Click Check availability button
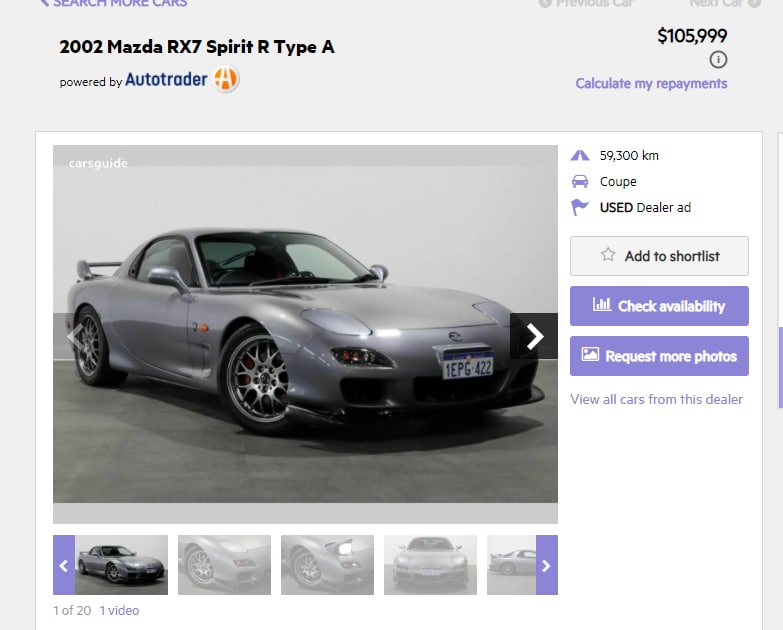The height and width of the screenshot is (630, 783). click(x=659, y=306)
